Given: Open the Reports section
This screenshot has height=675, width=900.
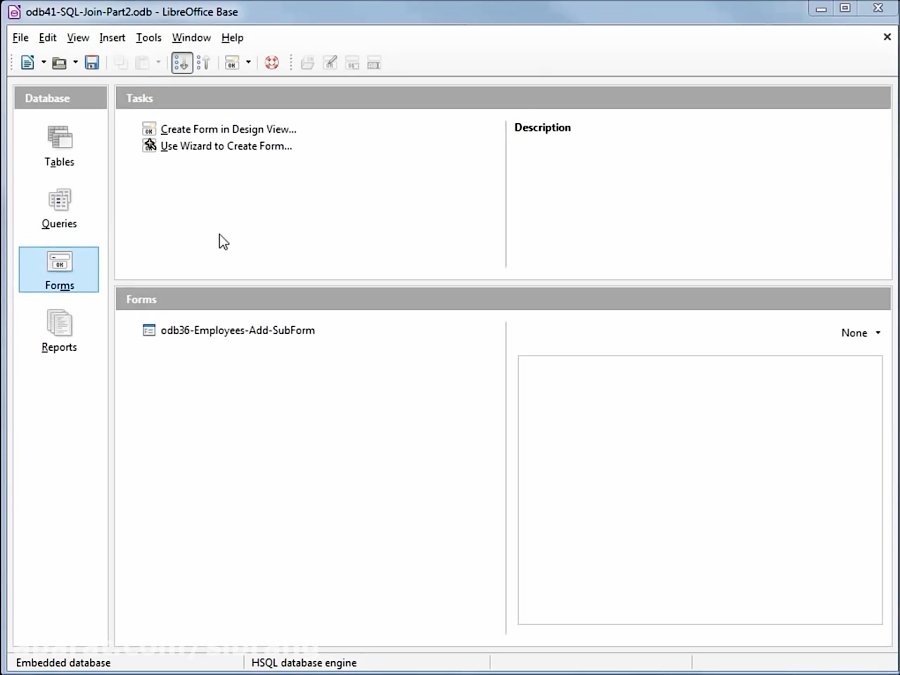Looking at the screenshot, I should pos(58,330).
